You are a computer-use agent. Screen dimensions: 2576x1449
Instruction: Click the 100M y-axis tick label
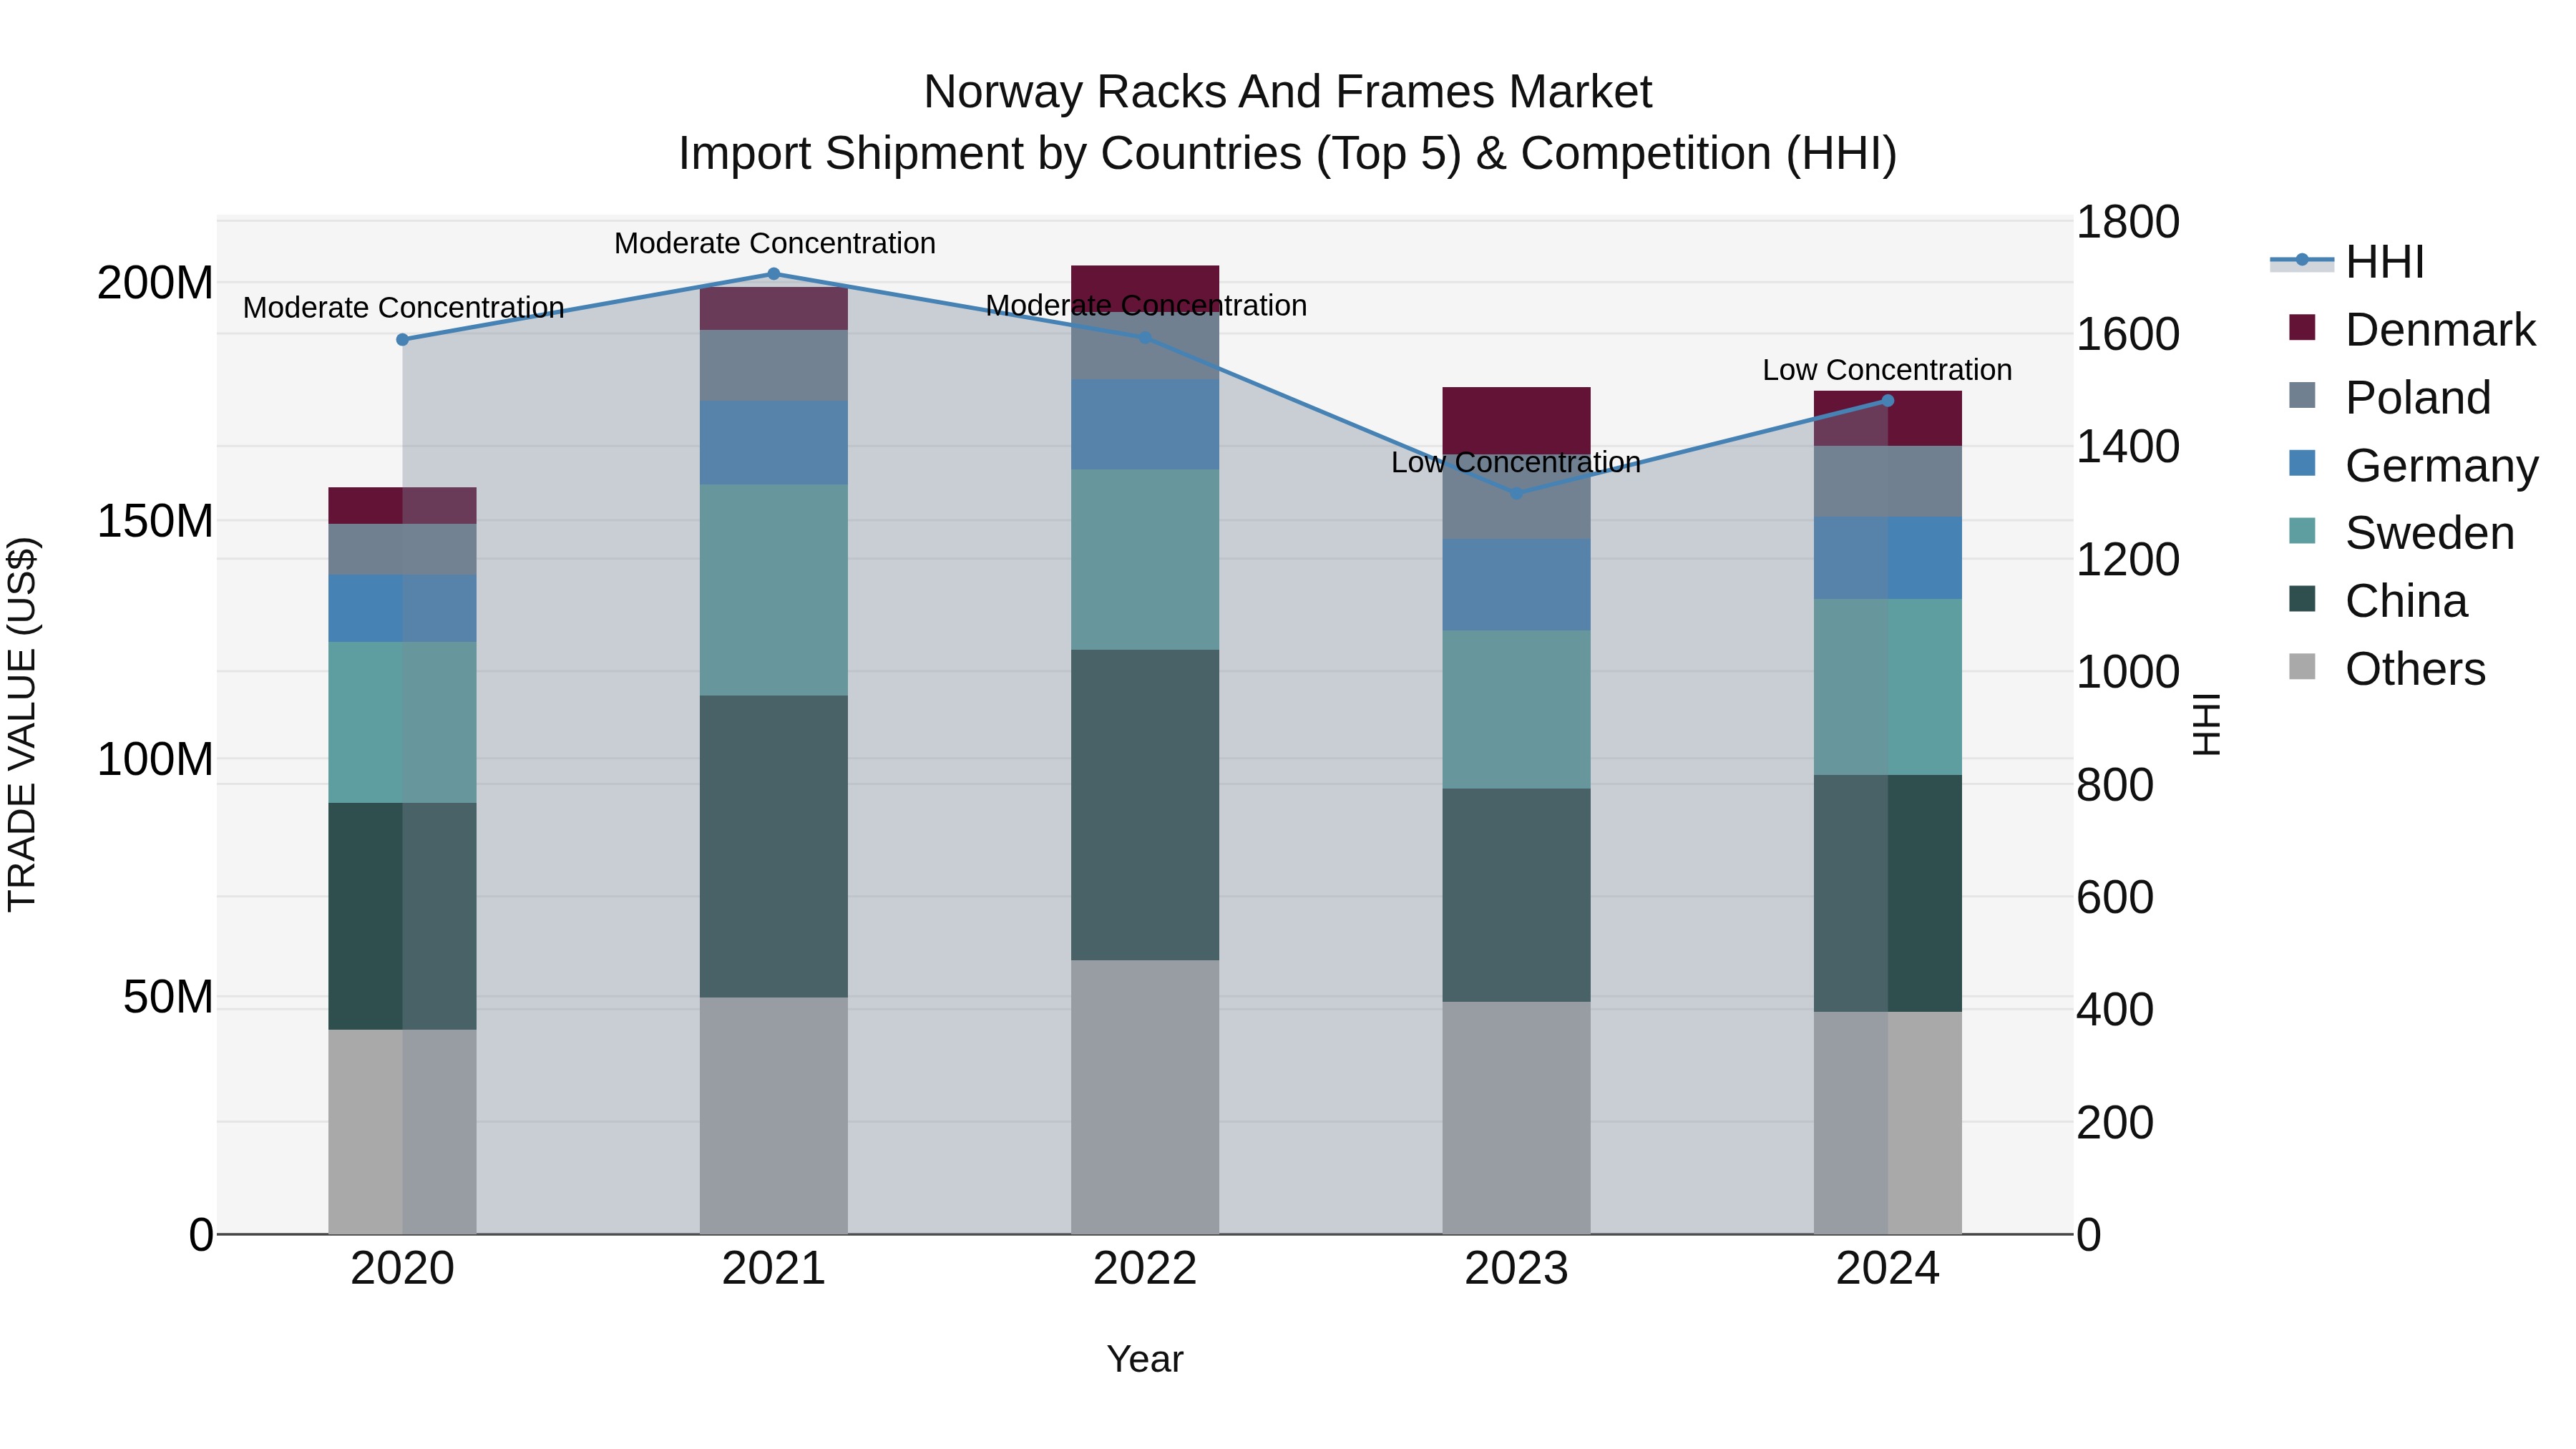pos(155,760)
